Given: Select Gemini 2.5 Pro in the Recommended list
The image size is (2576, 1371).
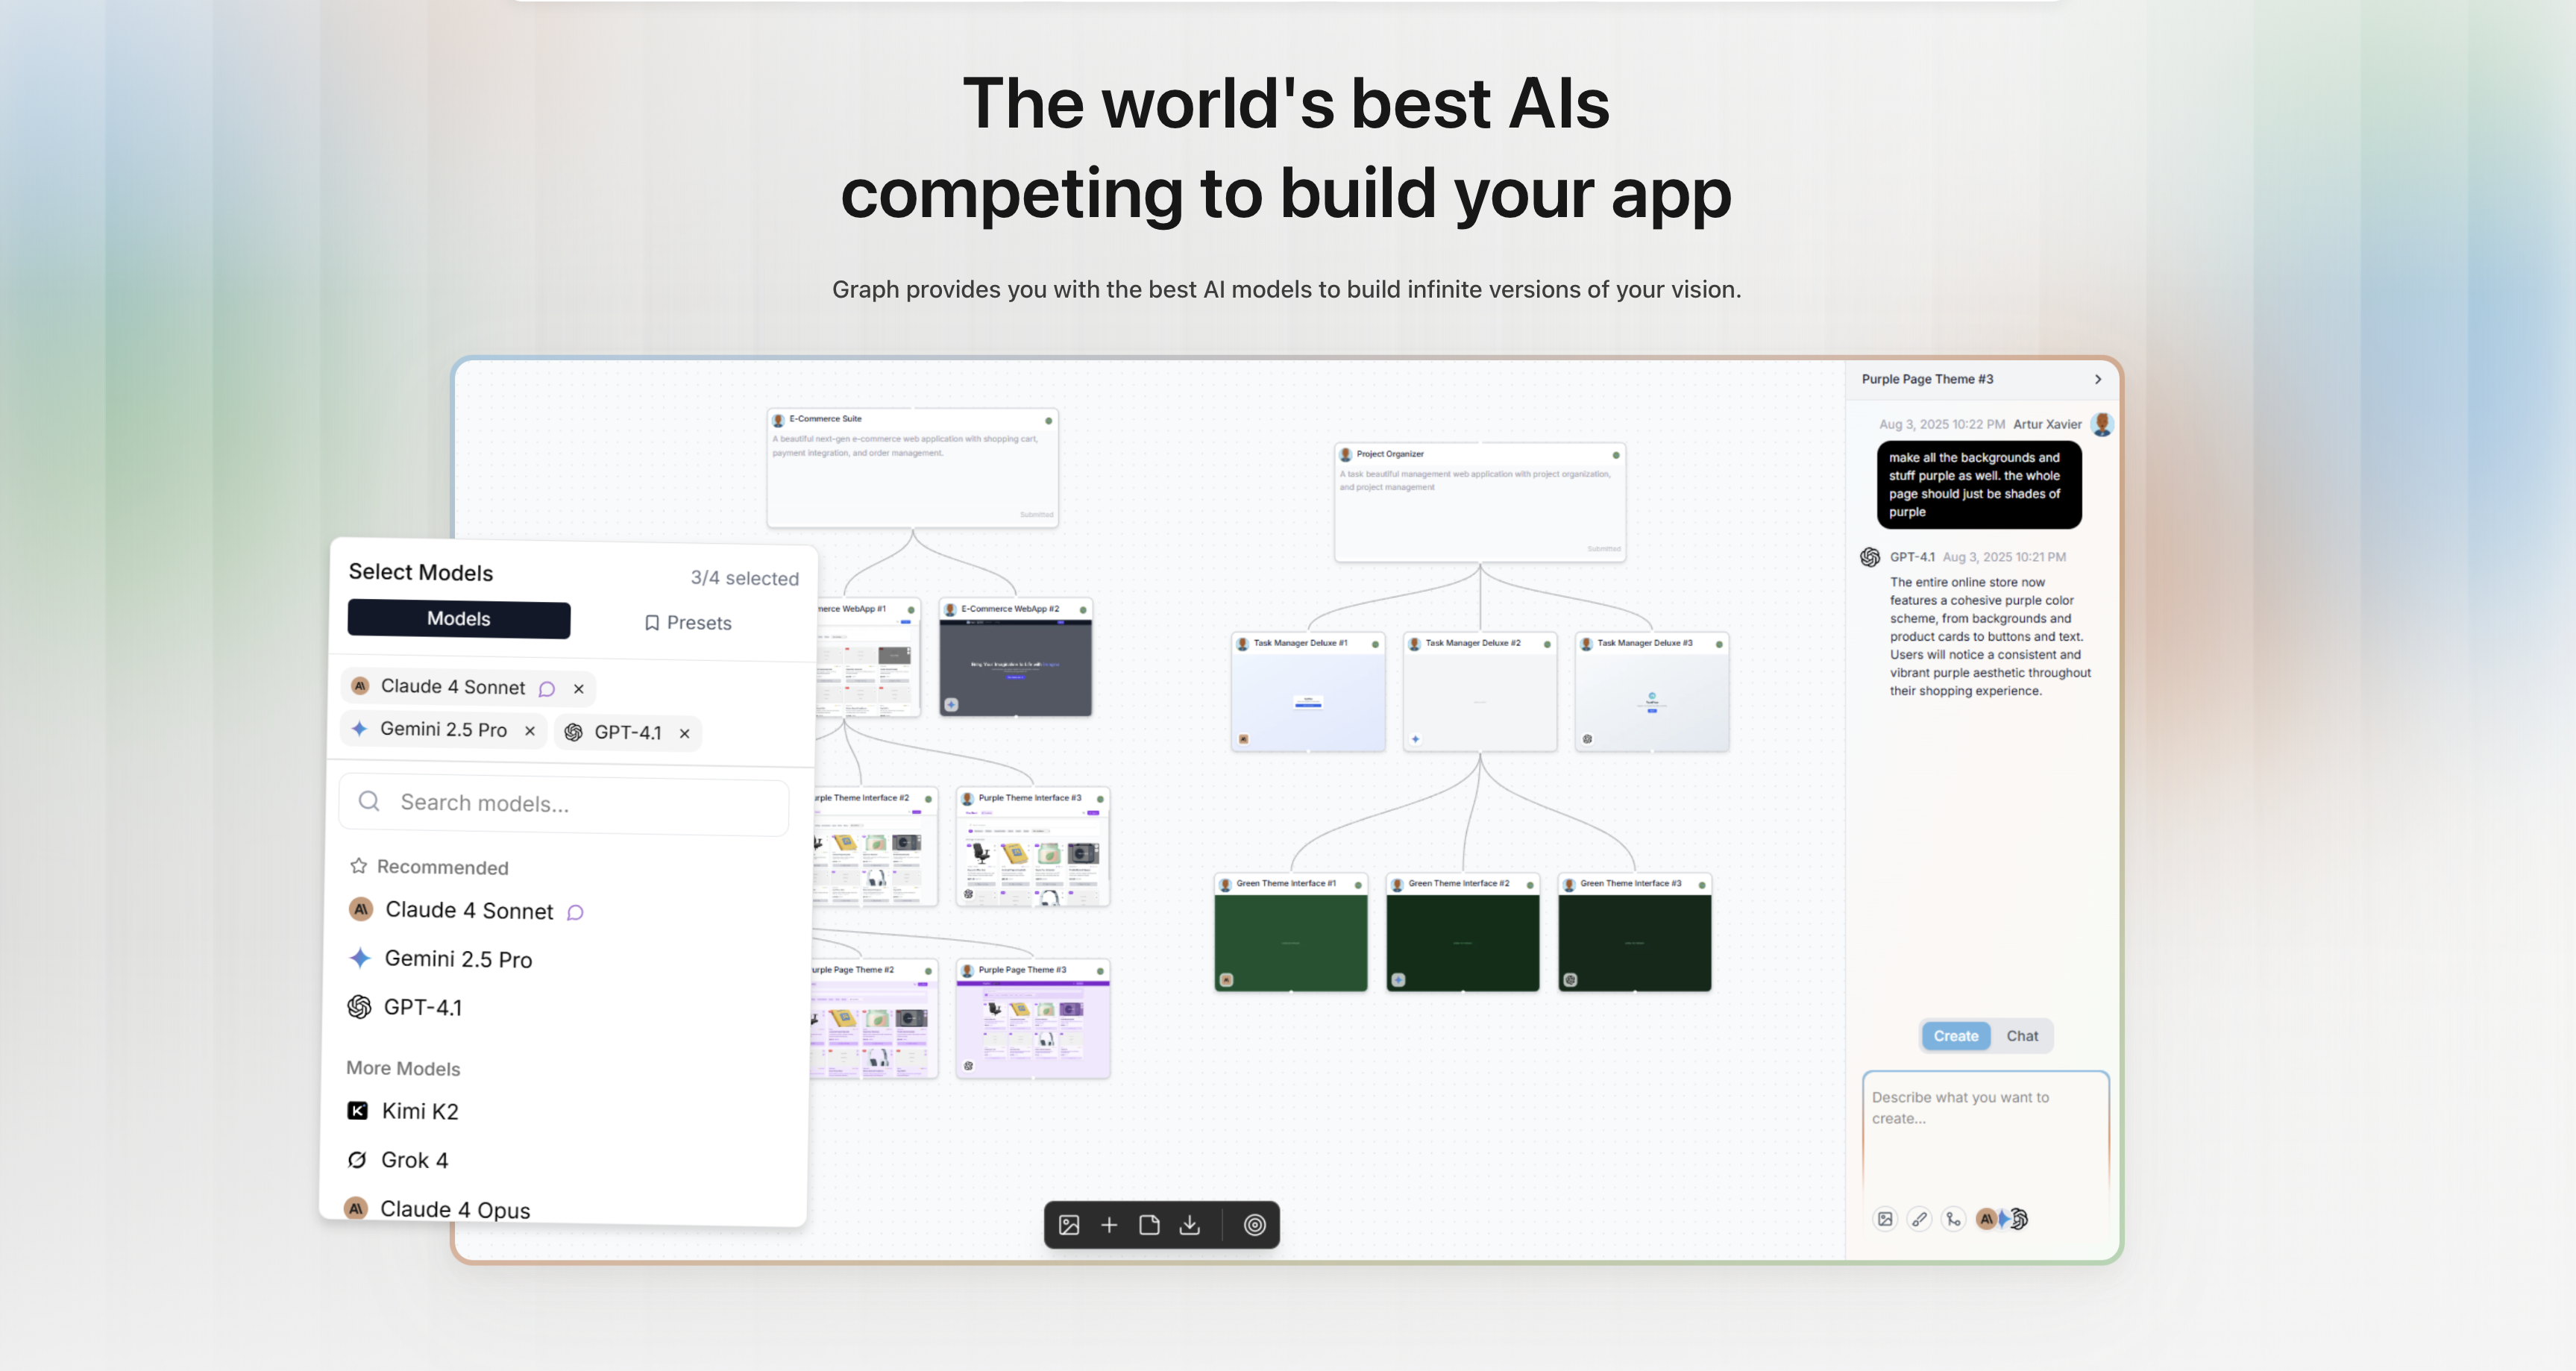Looking at the screenshot, I should 440,959.
